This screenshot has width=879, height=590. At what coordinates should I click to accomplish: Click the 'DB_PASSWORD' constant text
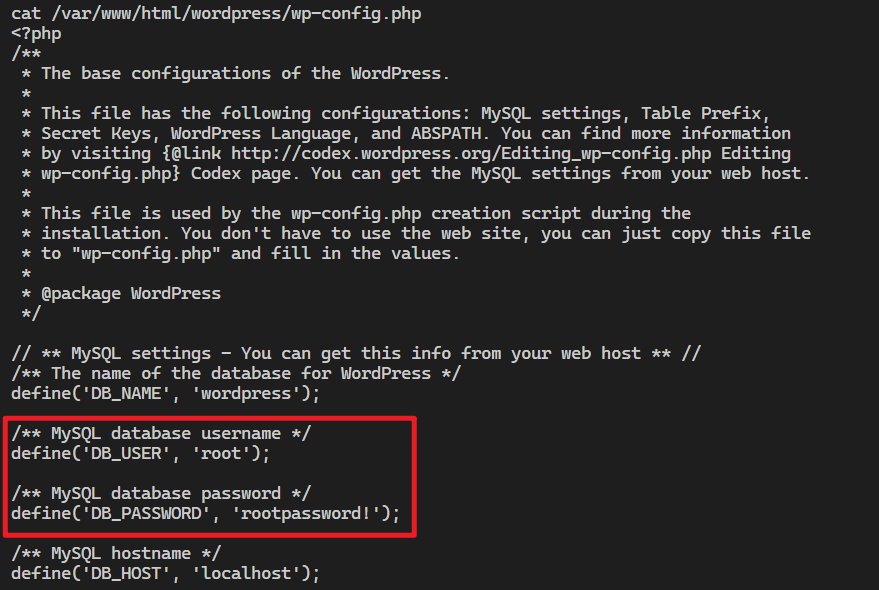pyautogui.click(x=146, y=514)
